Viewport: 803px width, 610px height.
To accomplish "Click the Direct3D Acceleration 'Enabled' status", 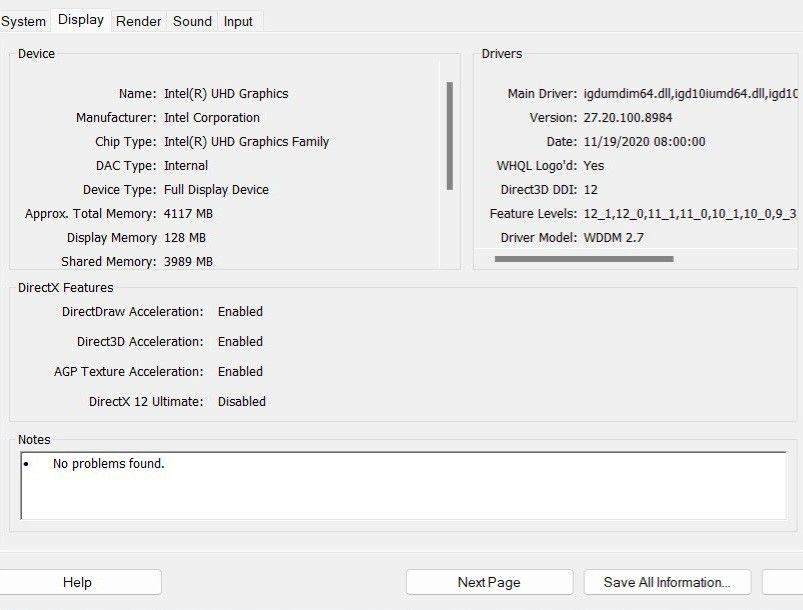I will point(240,342).
